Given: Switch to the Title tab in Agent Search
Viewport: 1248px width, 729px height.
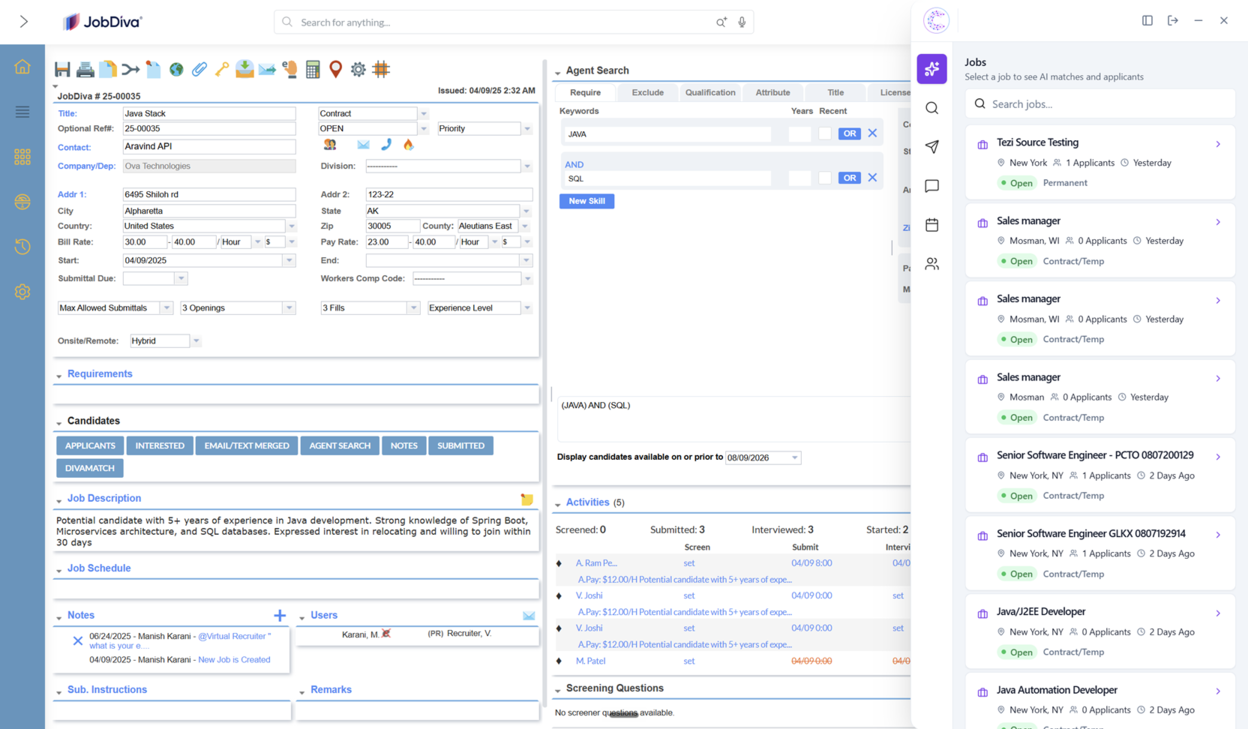Looking at the screenshot, I should point(835,92).
